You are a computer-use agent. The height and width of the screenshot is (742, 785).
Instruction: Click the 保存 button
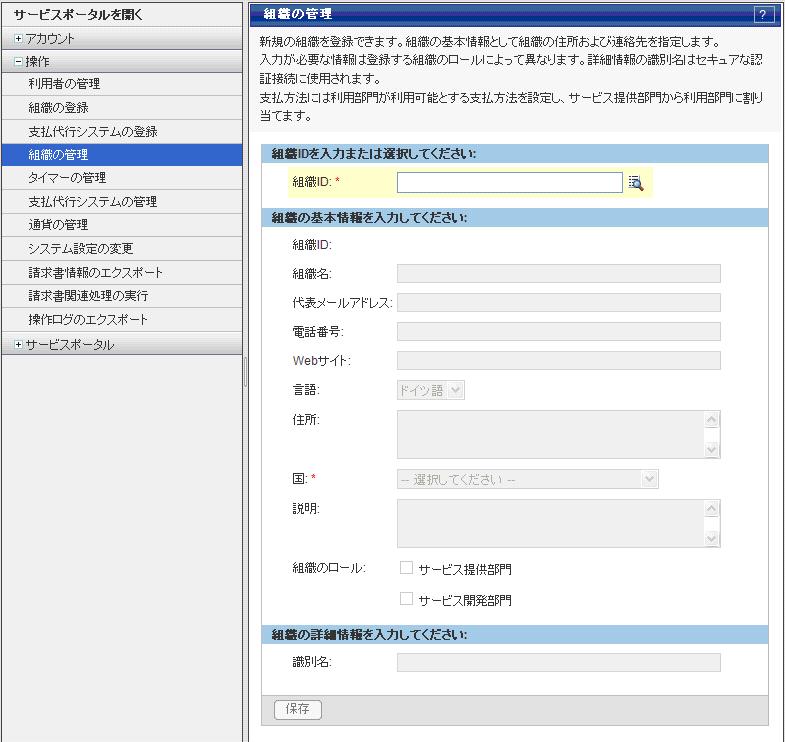[x=297, y=709]
